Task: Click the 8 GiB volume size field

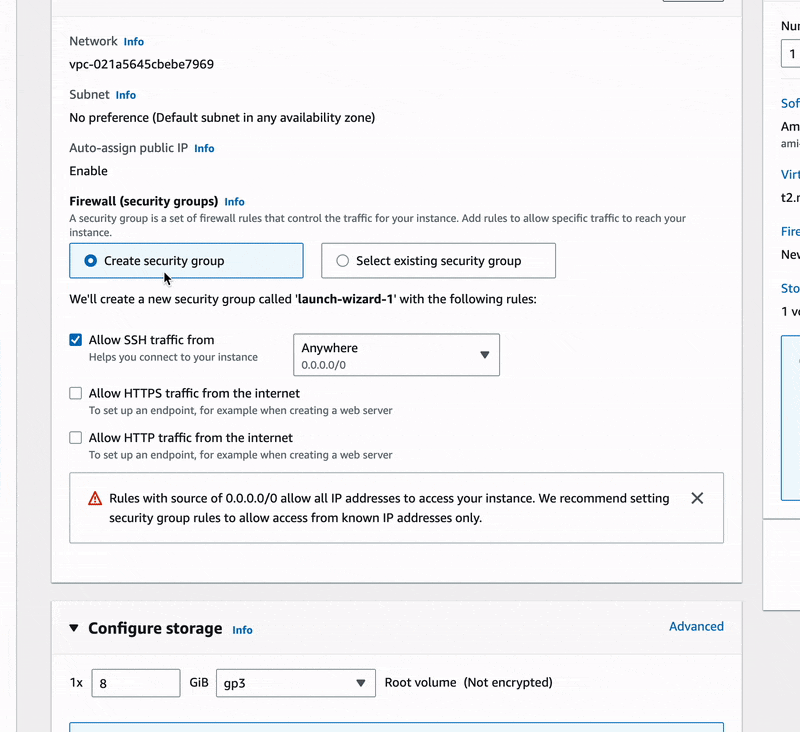Action: (135, 683)
